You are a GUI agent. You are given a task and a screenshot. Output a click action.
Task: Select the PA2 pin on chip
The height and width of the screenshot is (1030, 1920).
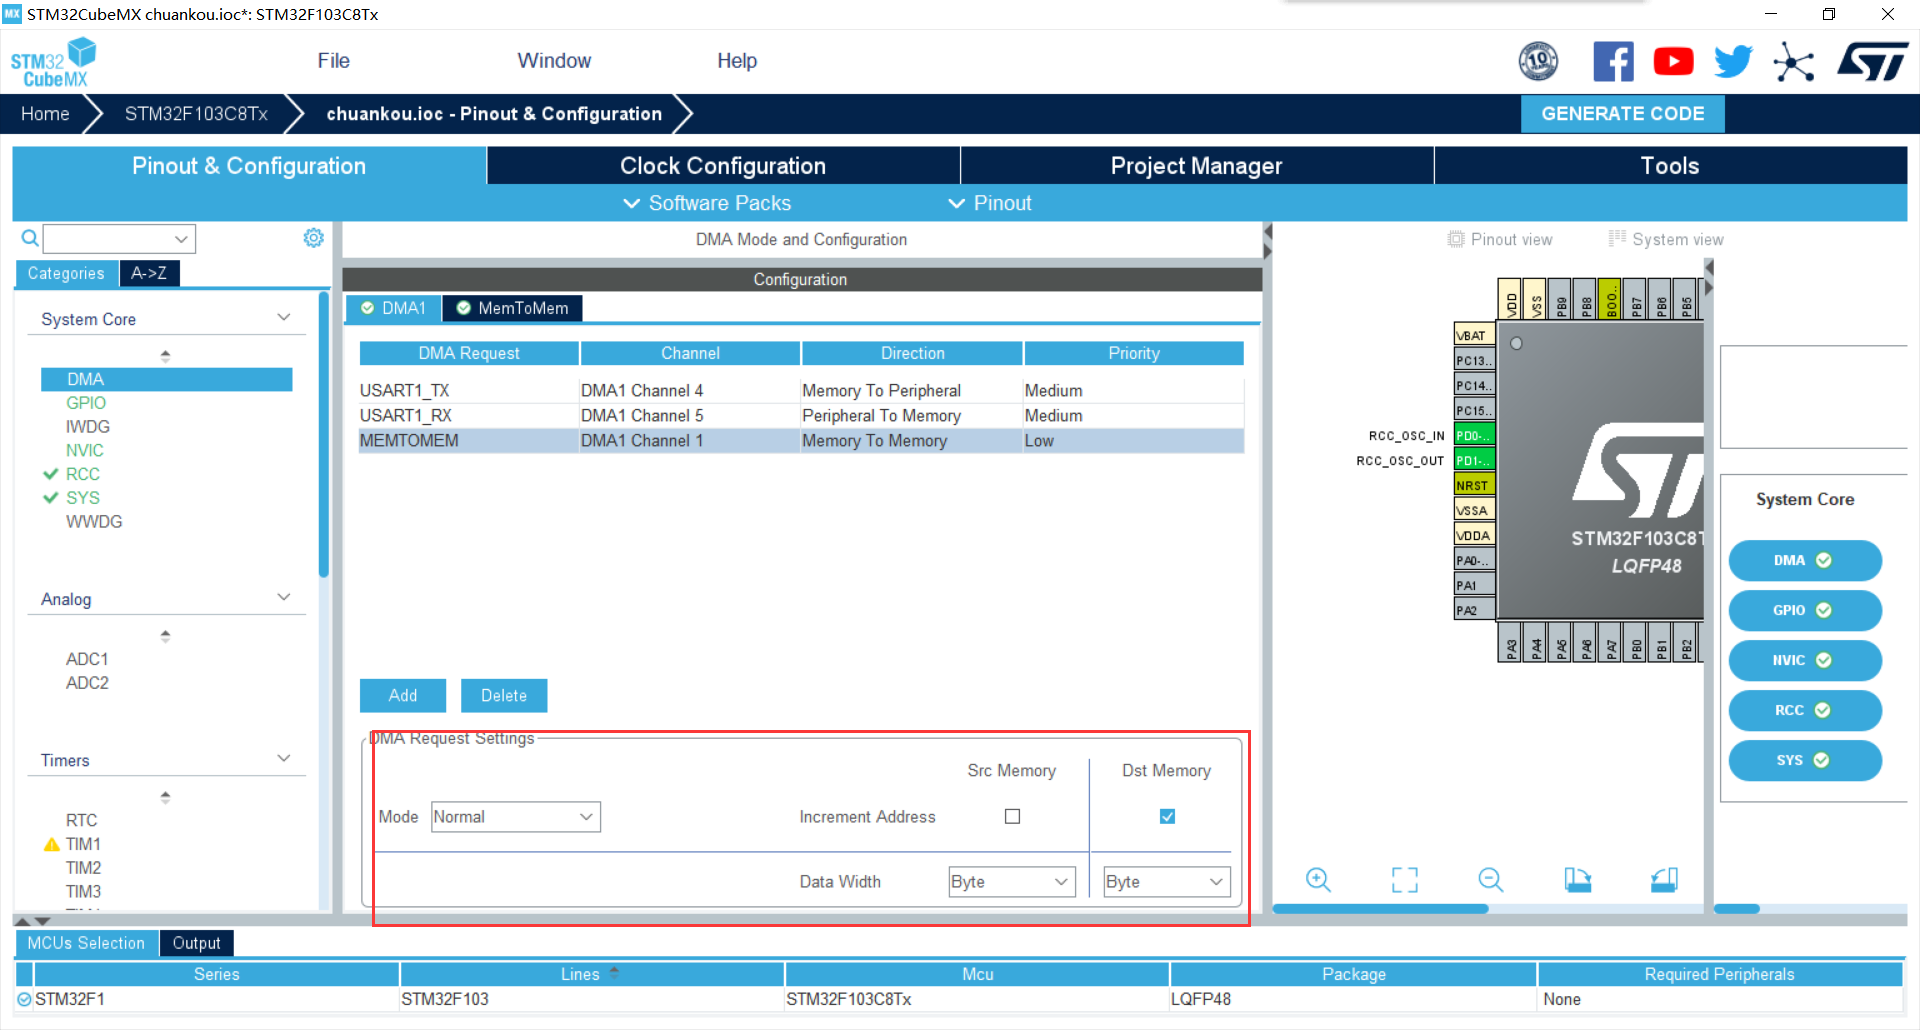[1474, 610]
